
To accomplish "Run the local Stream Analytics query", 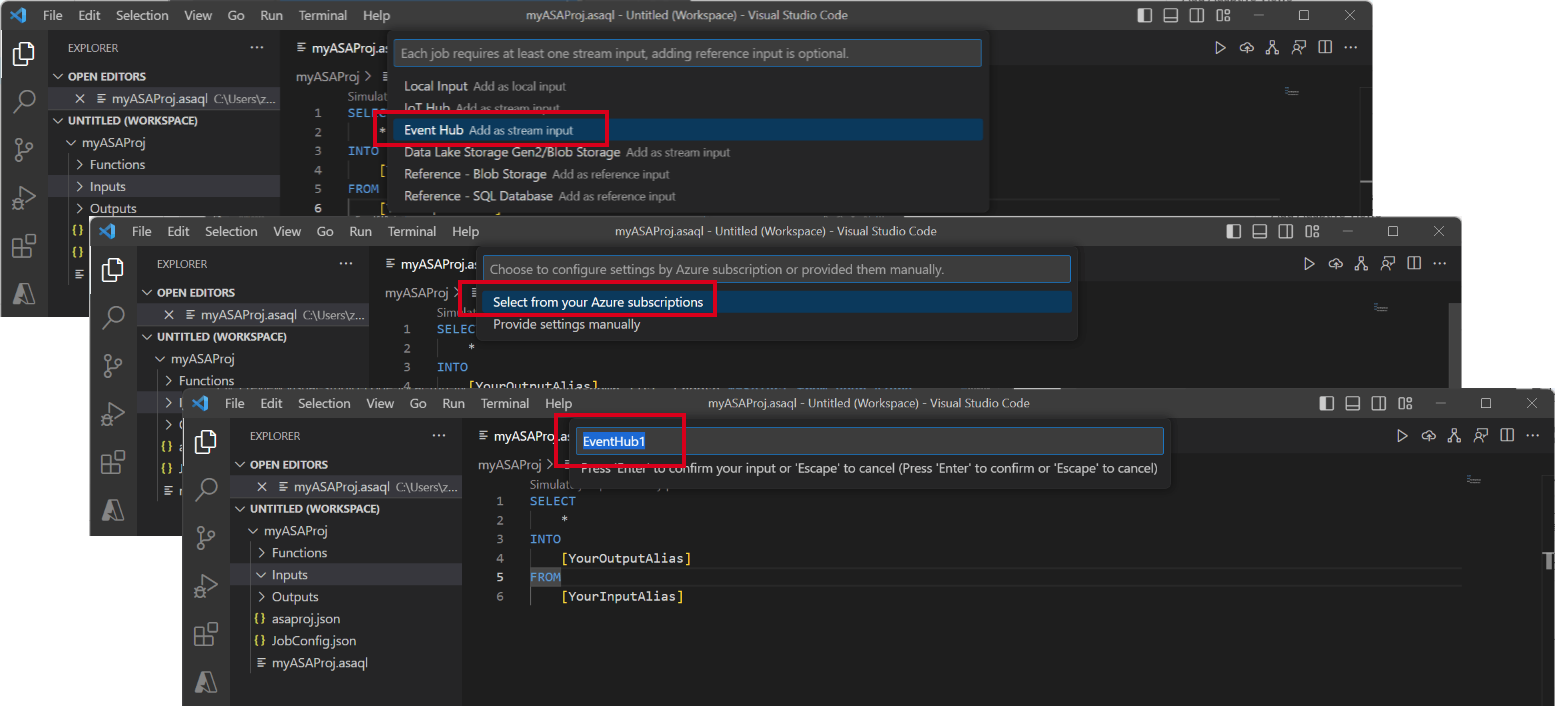I will (x=1403, y=435).
